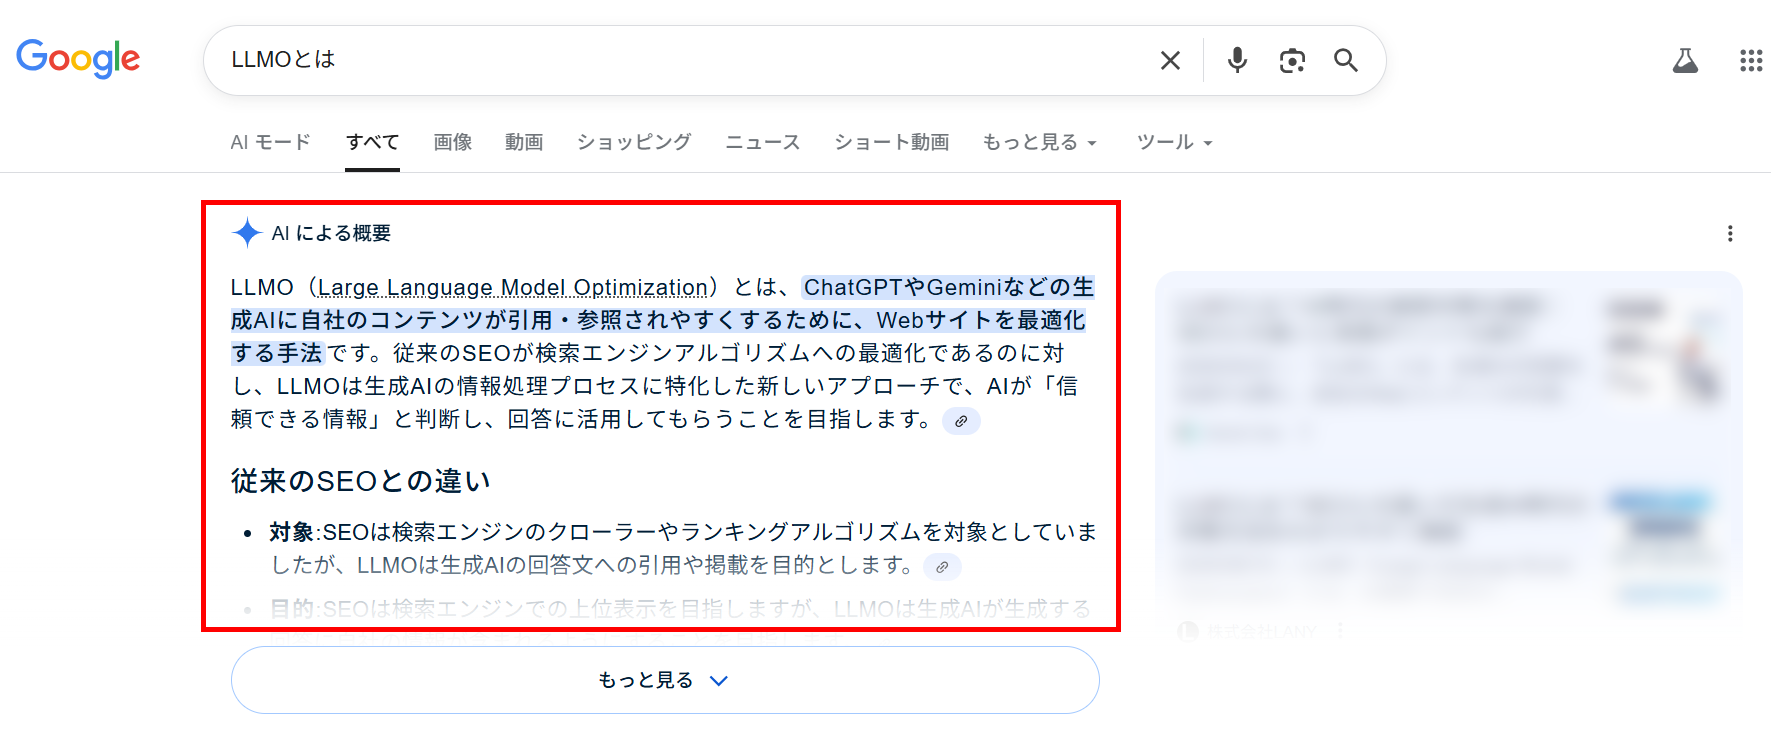This screenshot has height=733, width=1771.
Task: Click into the search field containing LLMOとは
Action: [x=680, y=60]
